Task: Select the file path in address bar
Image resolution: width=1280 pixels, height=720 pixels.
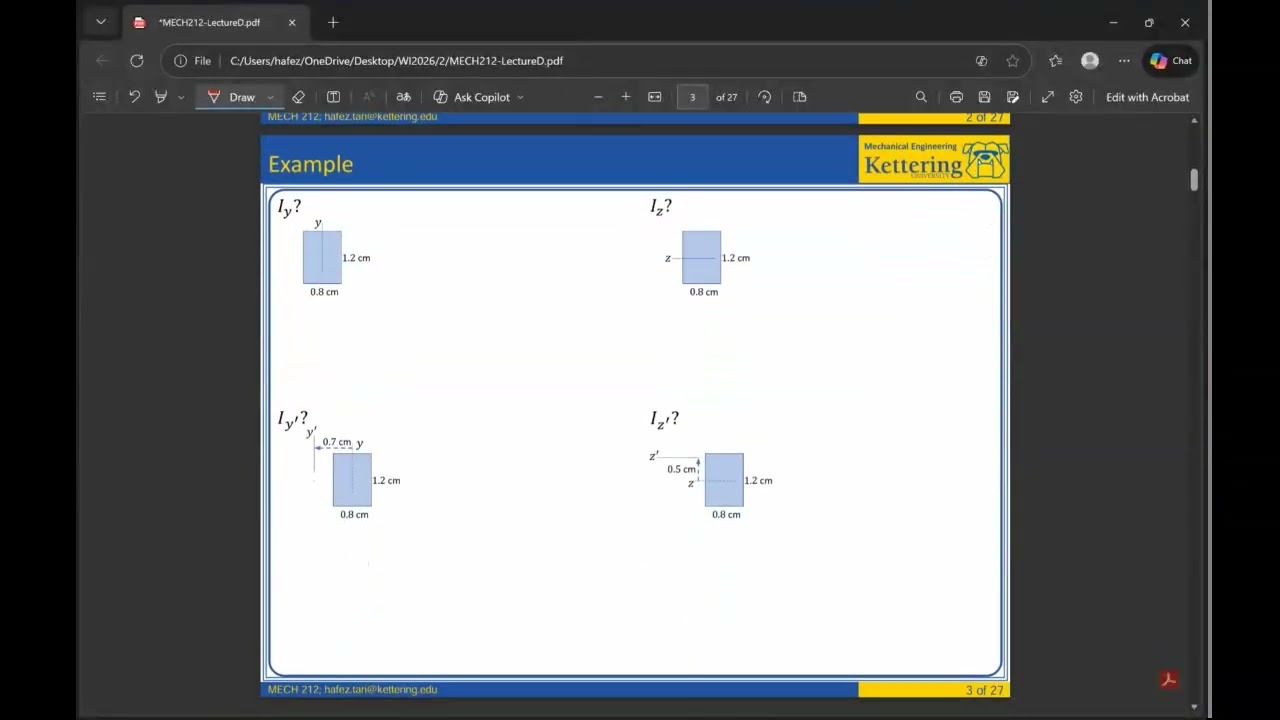Action: coord(396,61)
